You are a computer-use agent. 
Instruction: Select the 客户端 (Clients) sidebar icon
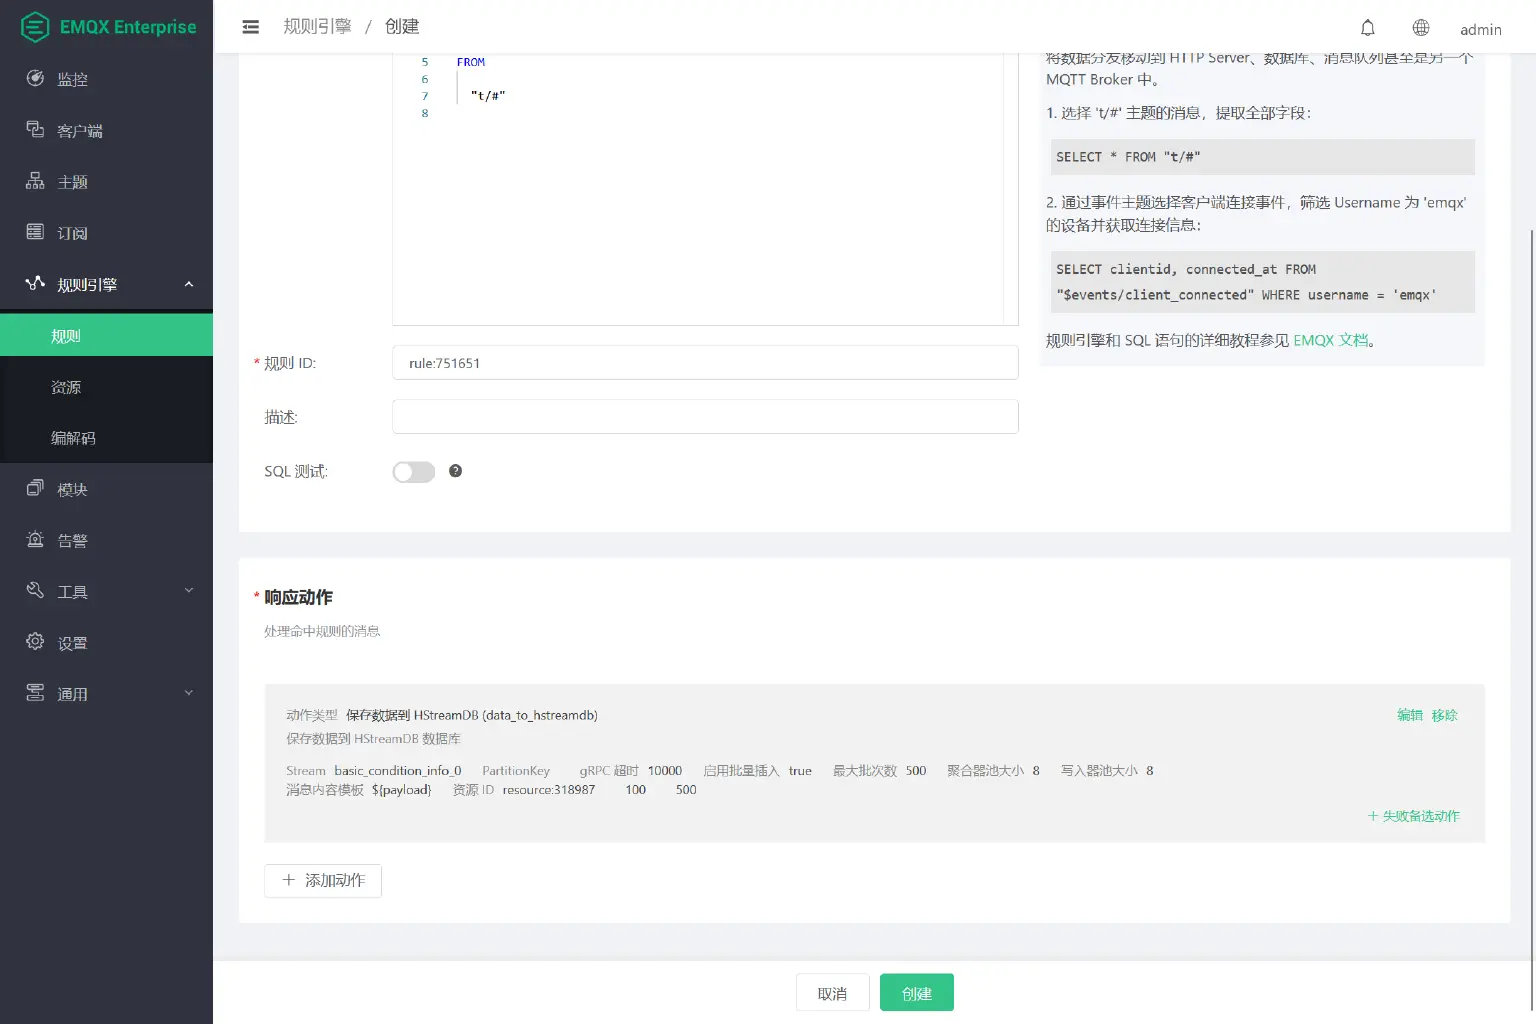coord(36,130)
